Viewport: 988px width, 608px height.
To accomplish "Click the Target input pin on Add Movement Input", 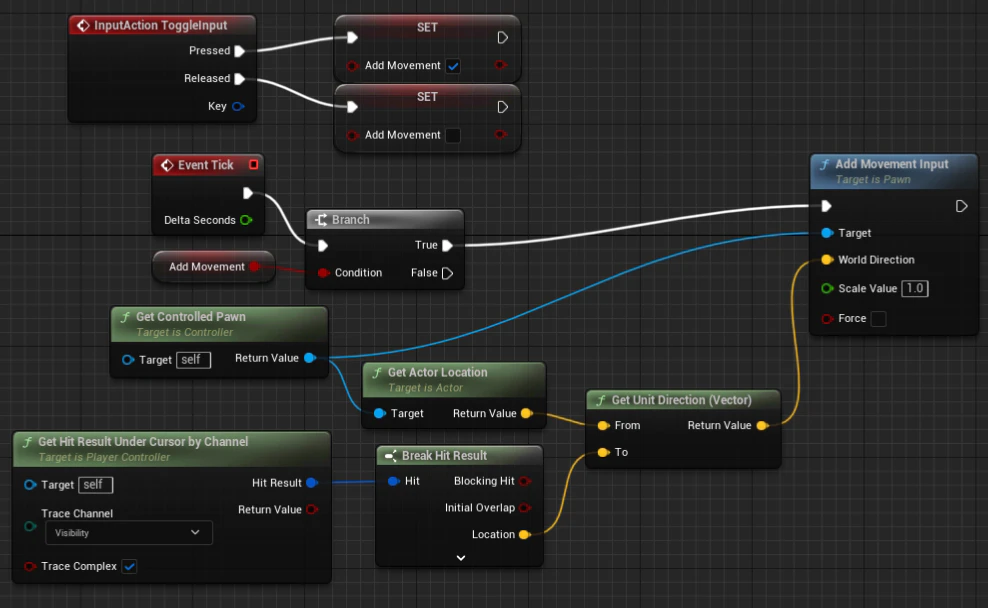I will 827,233.
